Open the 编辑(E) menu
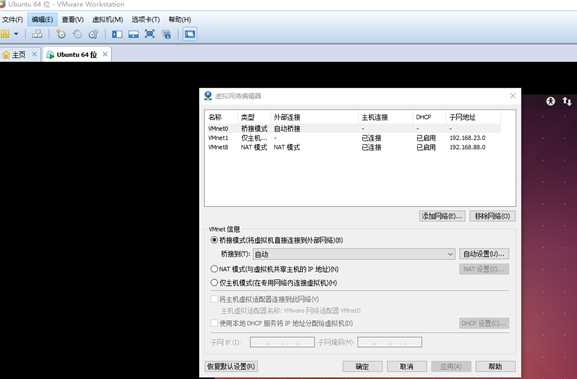The image size is (577, 379). [42, 20]
